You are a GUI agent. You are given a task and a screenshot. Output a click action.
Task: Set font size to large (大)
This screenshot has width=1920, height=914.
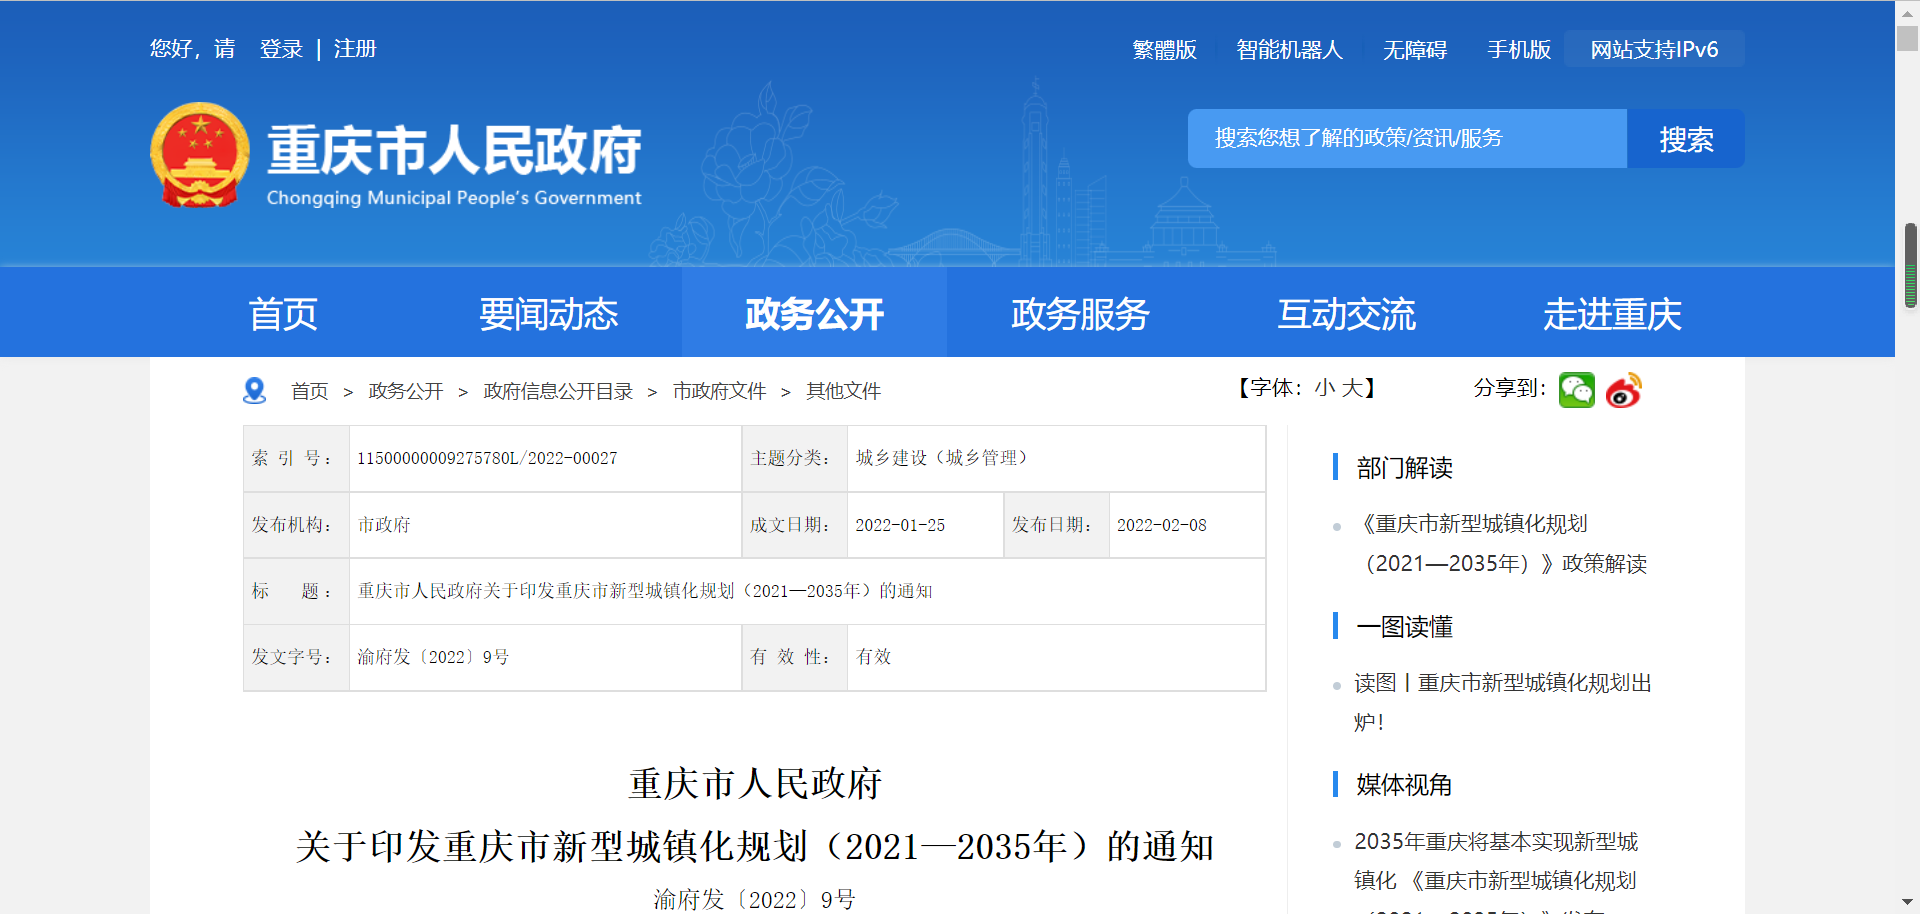click(x=1351, y=388)
